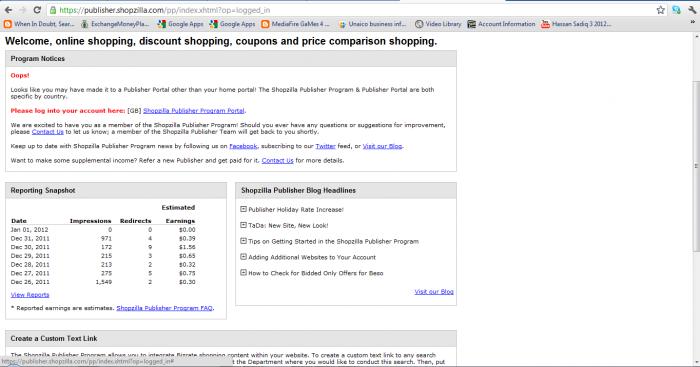Open the Video Library bookmark
The width and height of the screenshot is (700, 367).
(x=438, y=24)
